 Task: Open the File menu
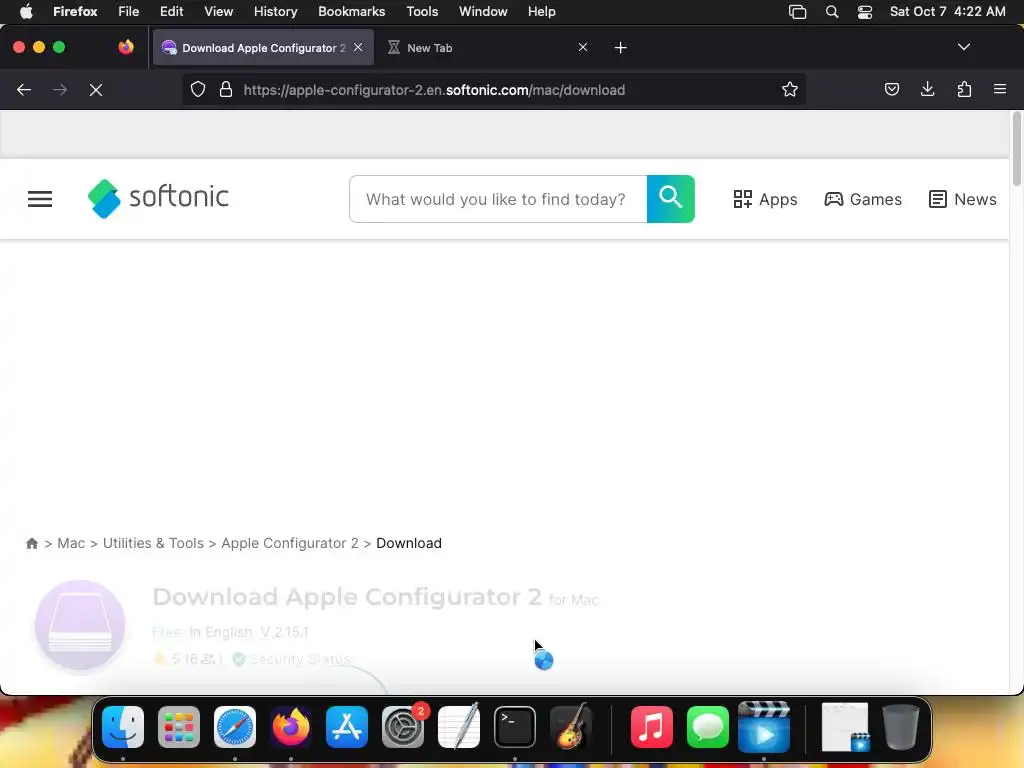click(129, 12)
